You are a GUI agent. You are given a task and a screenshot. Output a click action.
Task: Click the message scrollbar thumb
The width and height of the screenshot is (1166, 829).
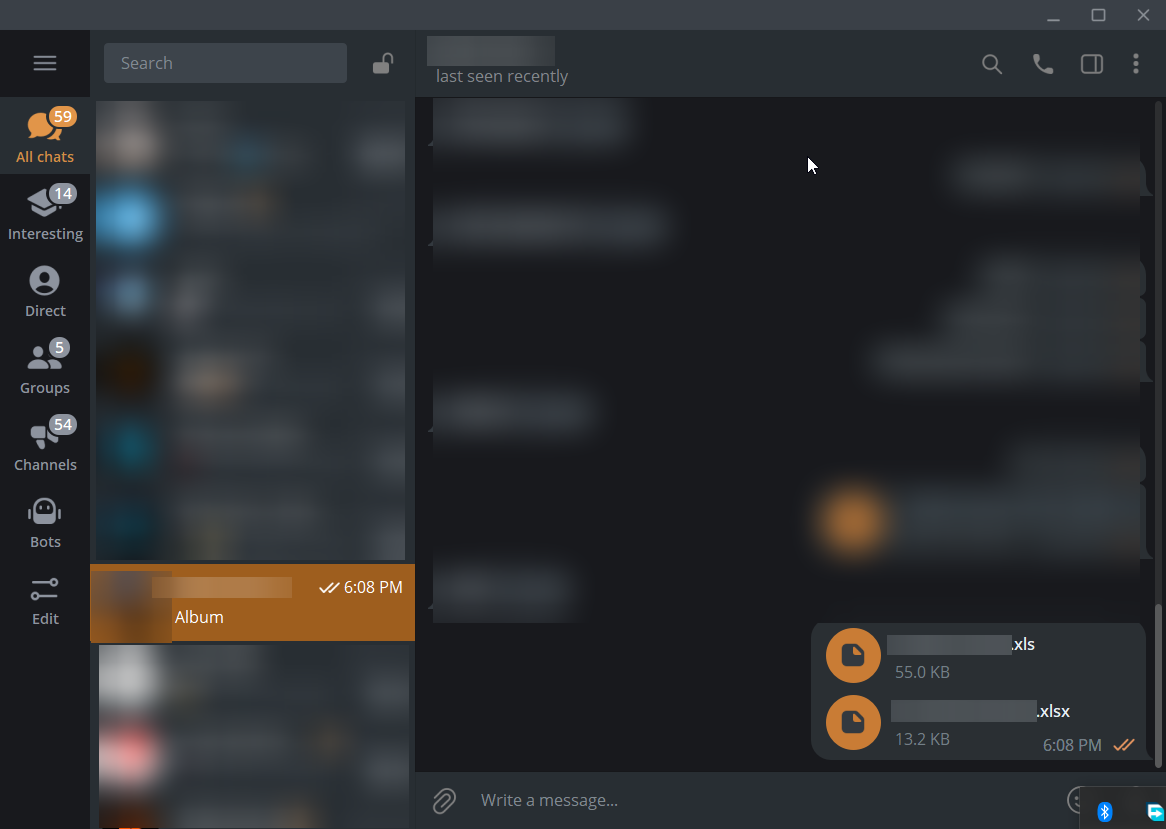coord(1157,686)
